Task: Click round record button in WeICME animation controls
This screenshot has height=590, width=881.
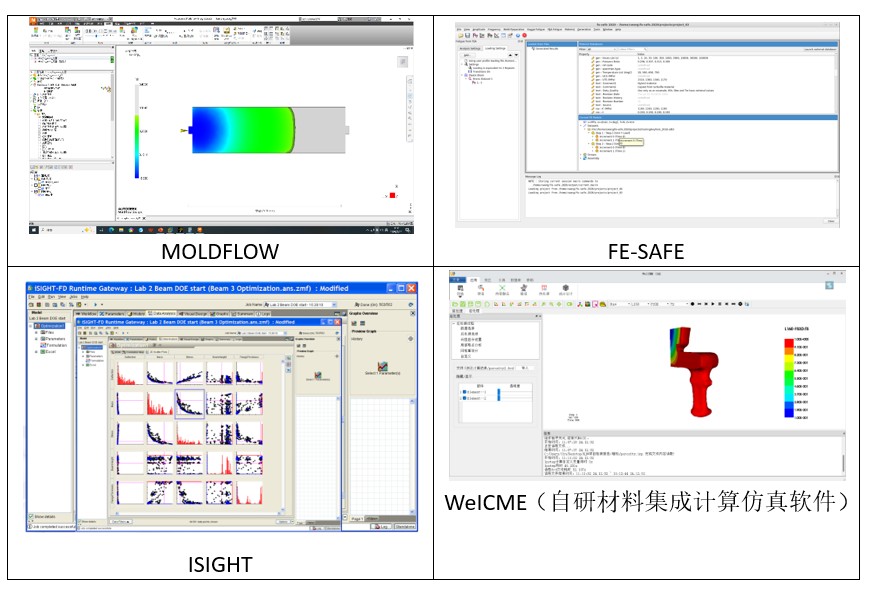Action: [692, 304]
